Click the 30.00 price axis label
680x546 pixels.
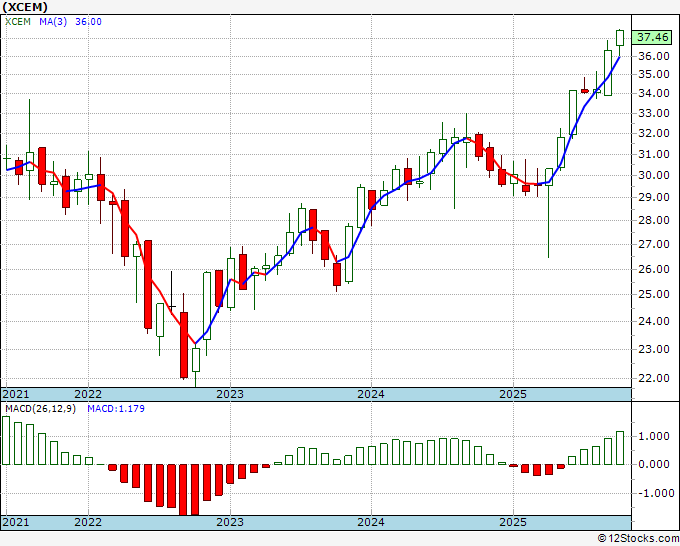[x=654, y=175]
